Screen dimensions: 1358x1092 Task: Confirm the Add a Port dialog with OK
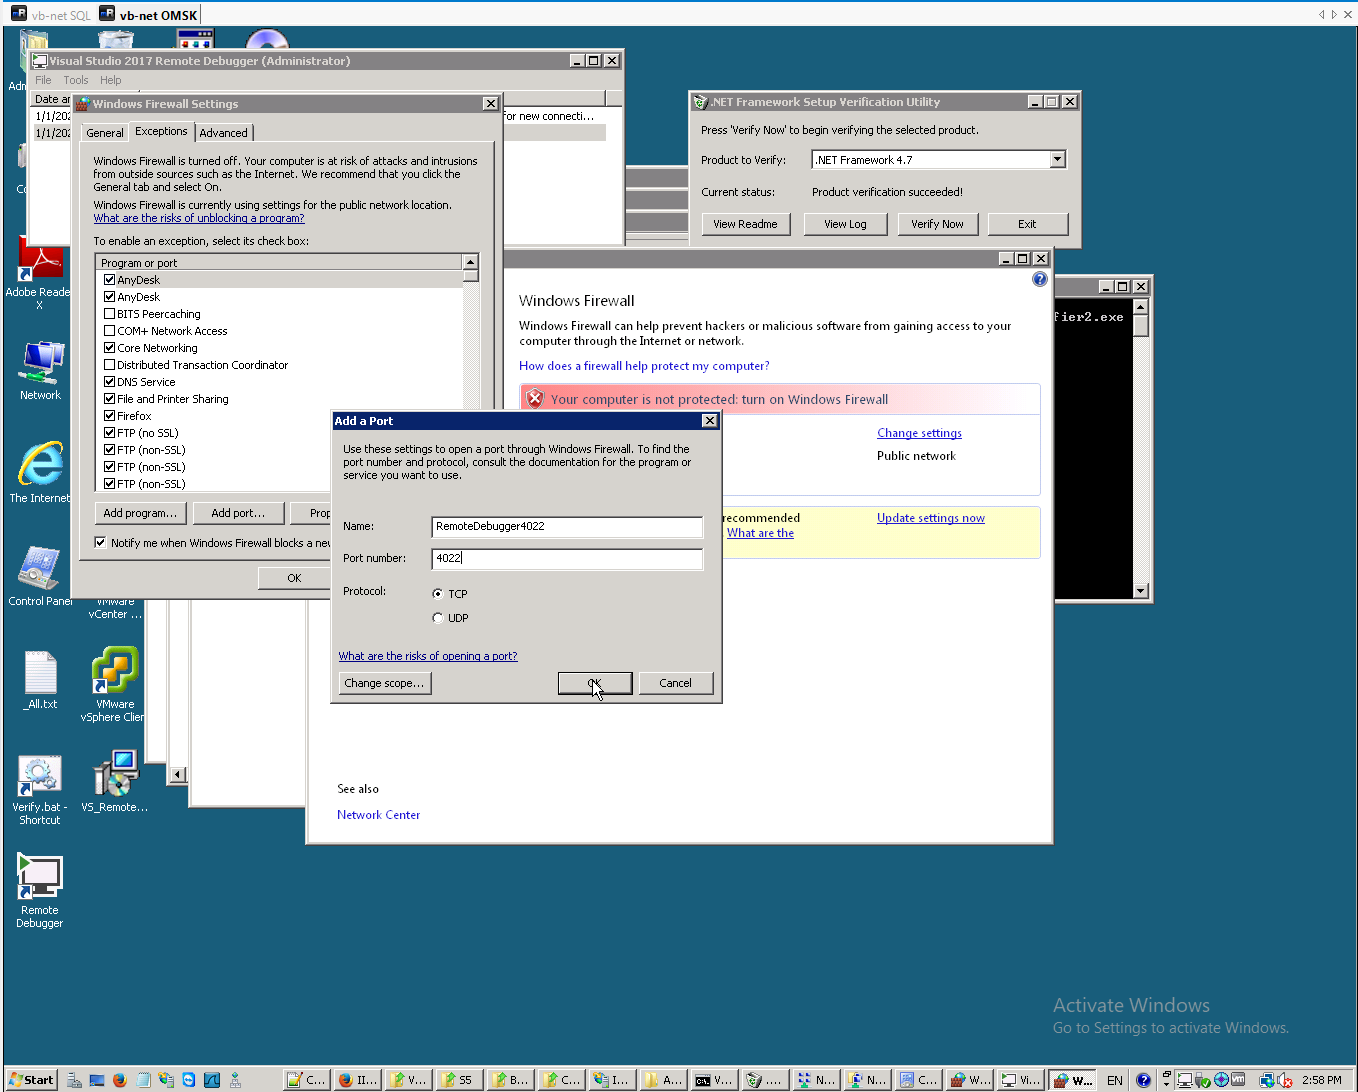click(x=595, y=683)
